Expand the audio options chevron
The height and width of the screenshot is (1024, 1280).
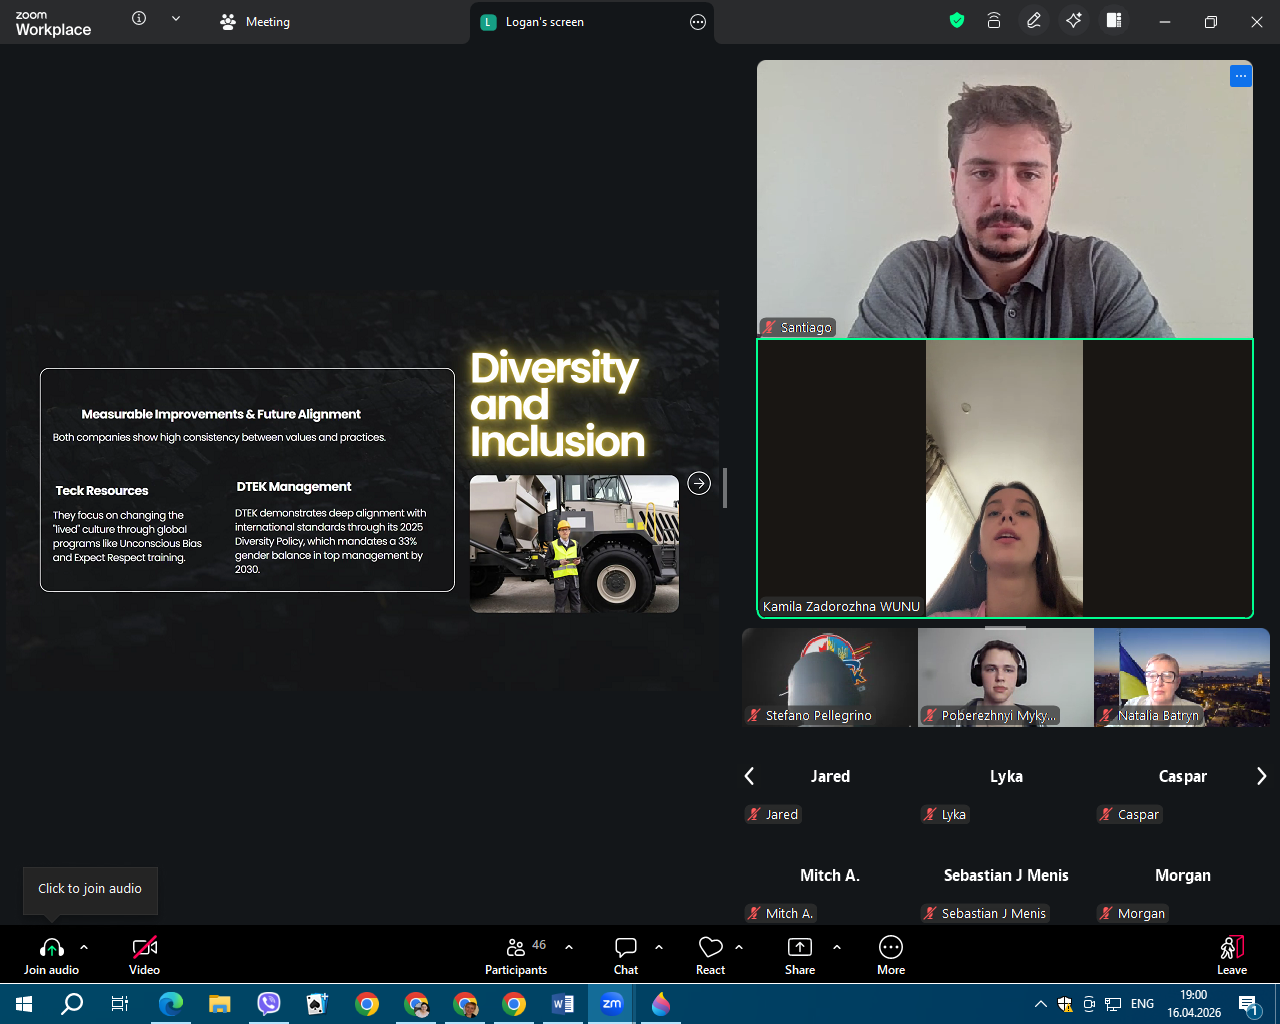84,947
